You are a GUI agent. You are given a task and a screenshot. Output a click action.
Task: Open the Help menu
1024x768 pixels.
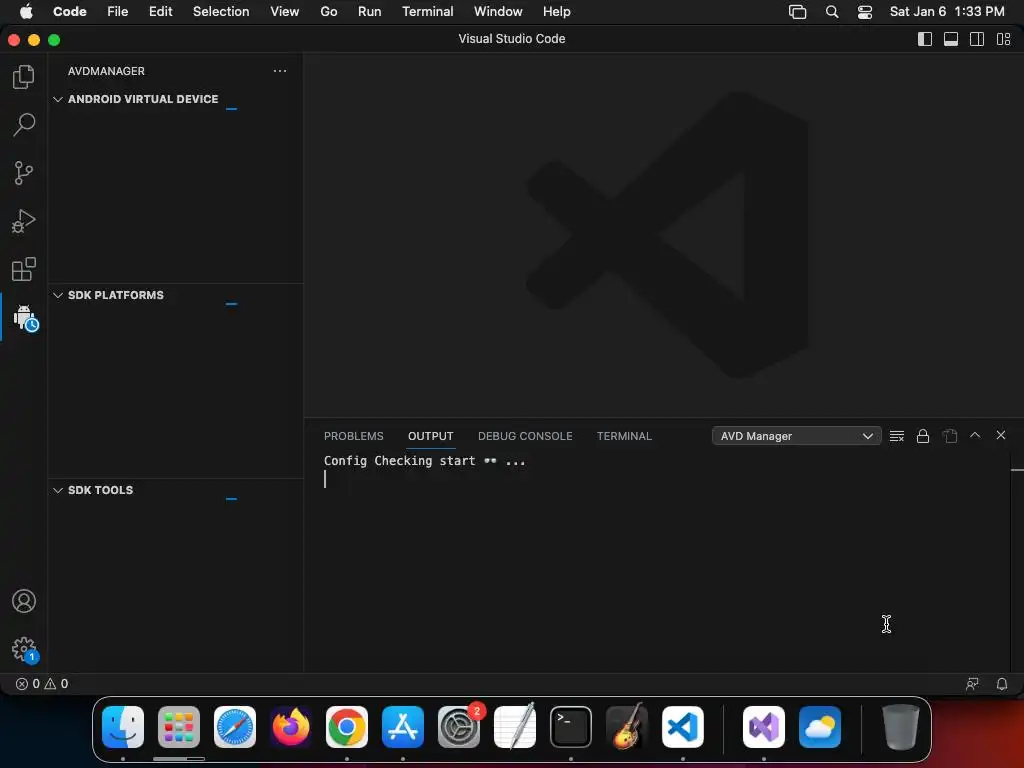click(x=556, y=11)
